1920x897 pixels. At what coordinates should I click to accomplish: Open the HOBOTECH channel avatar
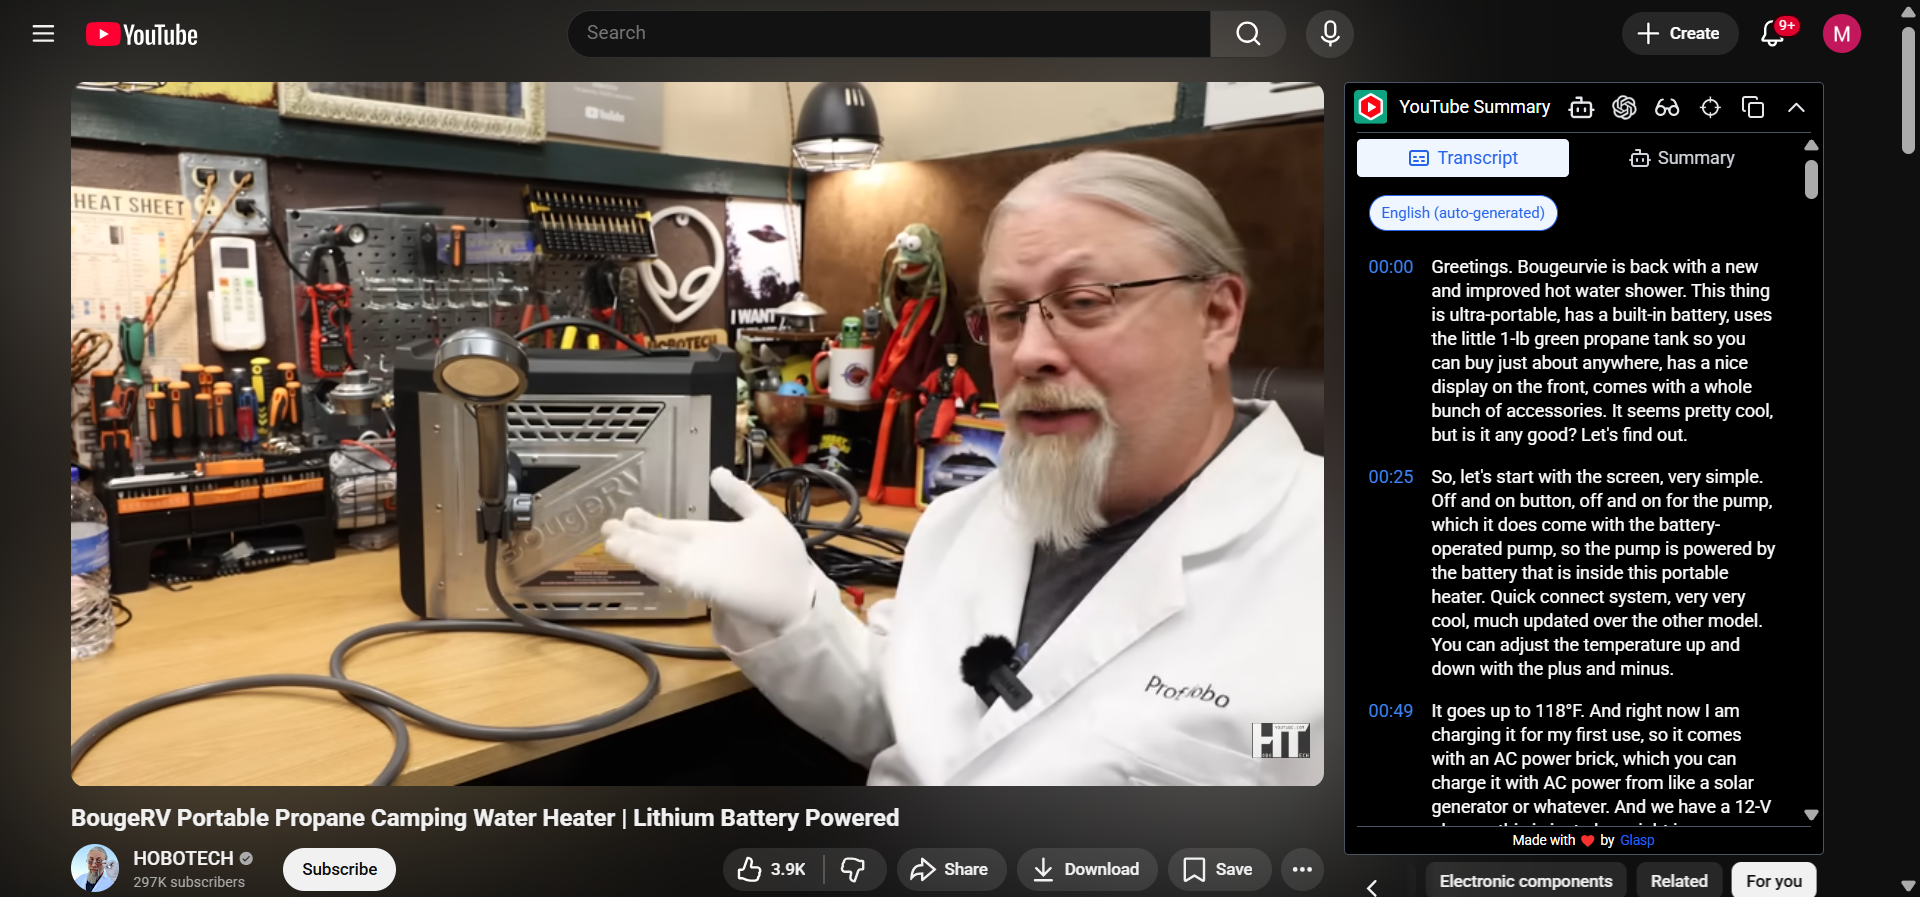[x=95, y=868]
